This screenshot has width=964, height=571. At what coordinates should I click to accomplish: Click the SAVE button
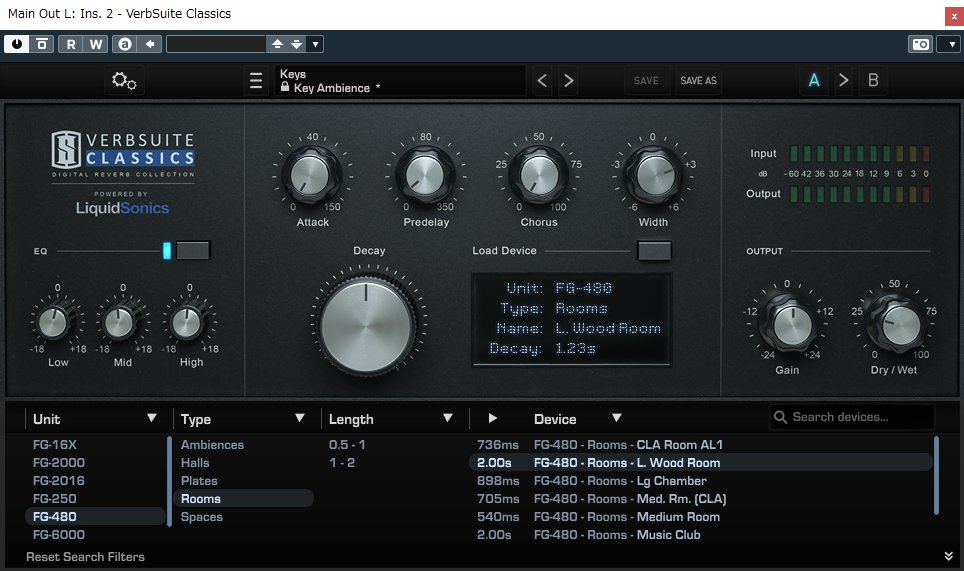coord(646,81)
